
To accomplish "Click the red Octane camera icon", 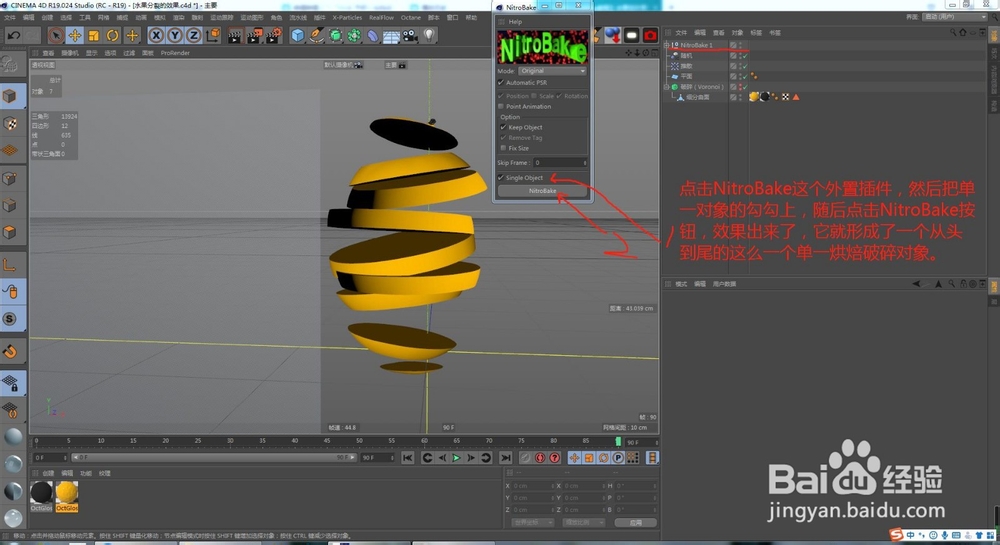I will [650, 36].
